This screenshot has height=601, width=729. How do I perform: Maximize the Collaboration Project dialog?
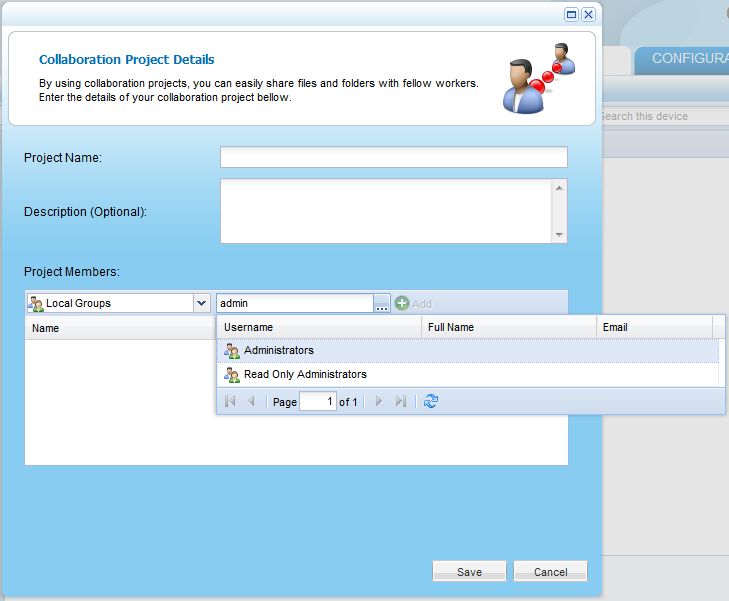(571, 14)
